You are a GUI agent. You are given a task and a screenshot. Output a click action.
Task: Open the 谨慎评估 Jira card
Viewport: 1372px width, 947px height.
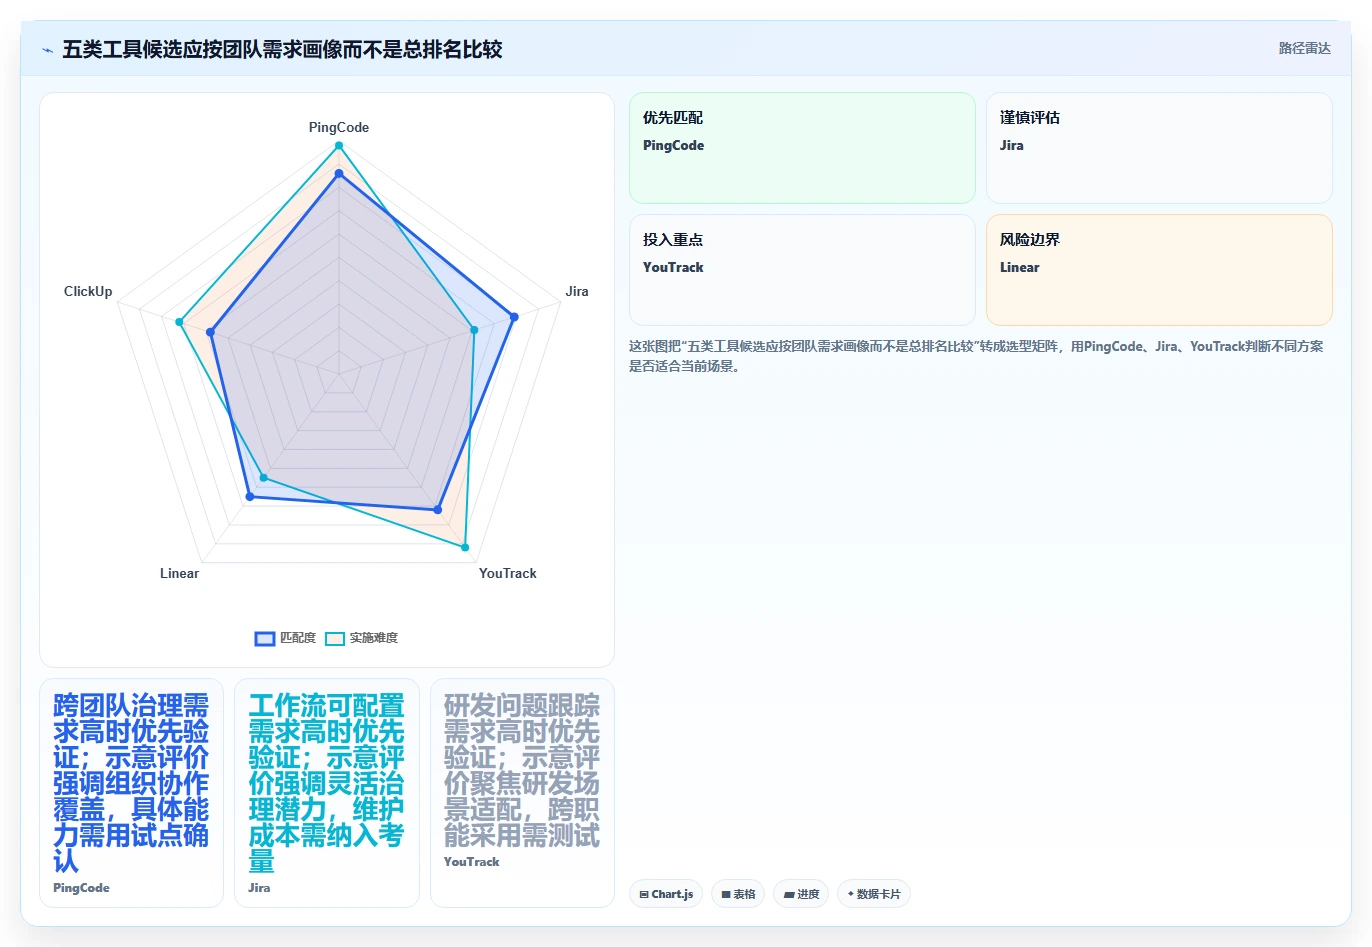point(1159,148)
